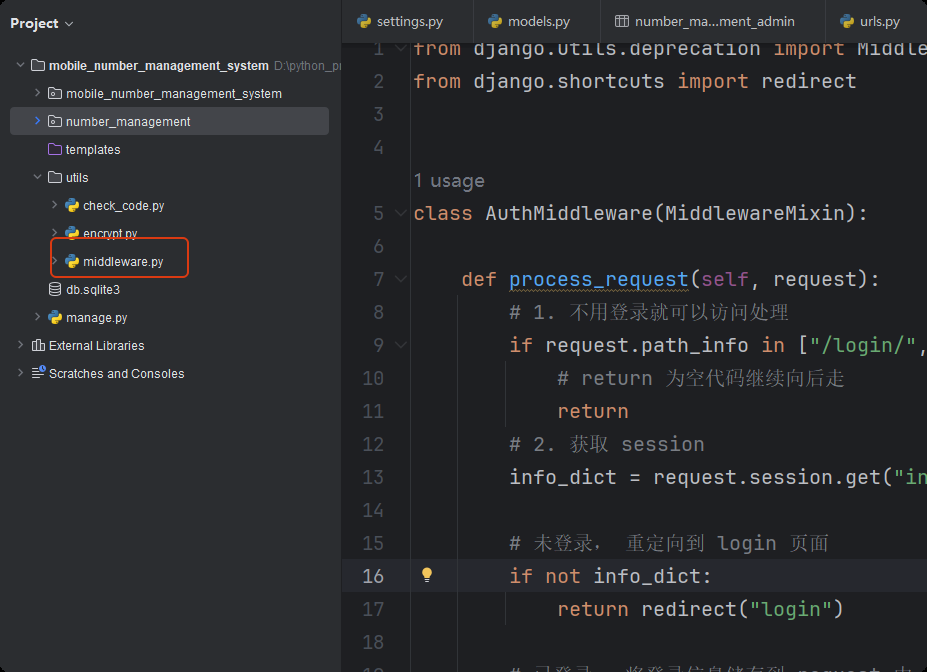
Task: Click the number_management package icon
Action: [x=55, y=121]
